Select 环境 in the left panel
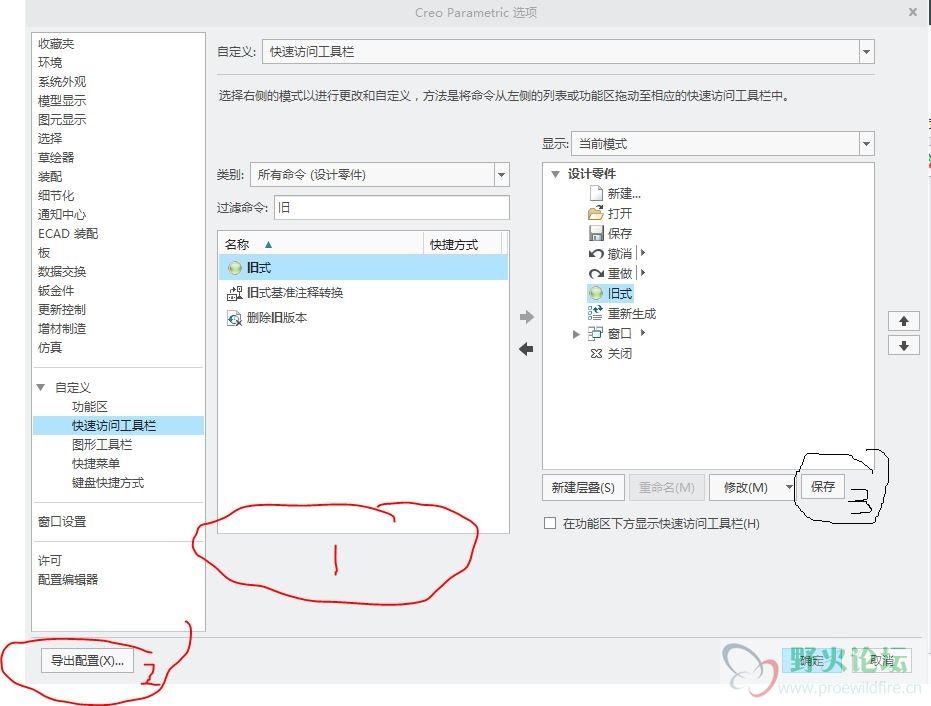Screen dimensions: 931x706 [50, 62]
